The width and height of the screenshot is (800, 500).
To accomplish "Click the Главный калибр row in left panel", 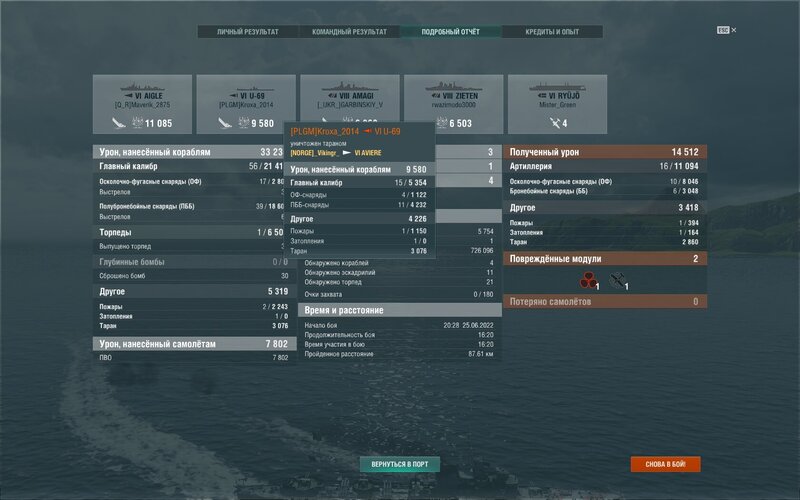I will point(188,166).
